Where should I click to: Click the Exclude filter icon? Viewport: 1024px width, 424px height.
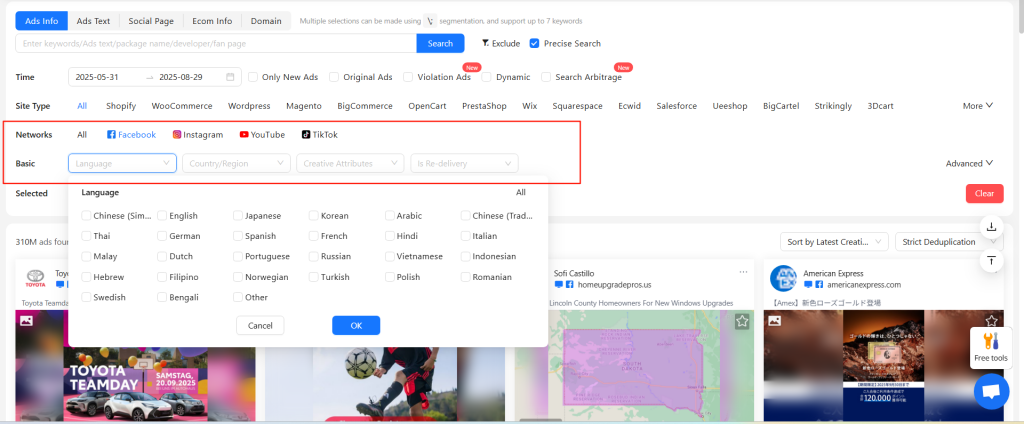(486, 43)
